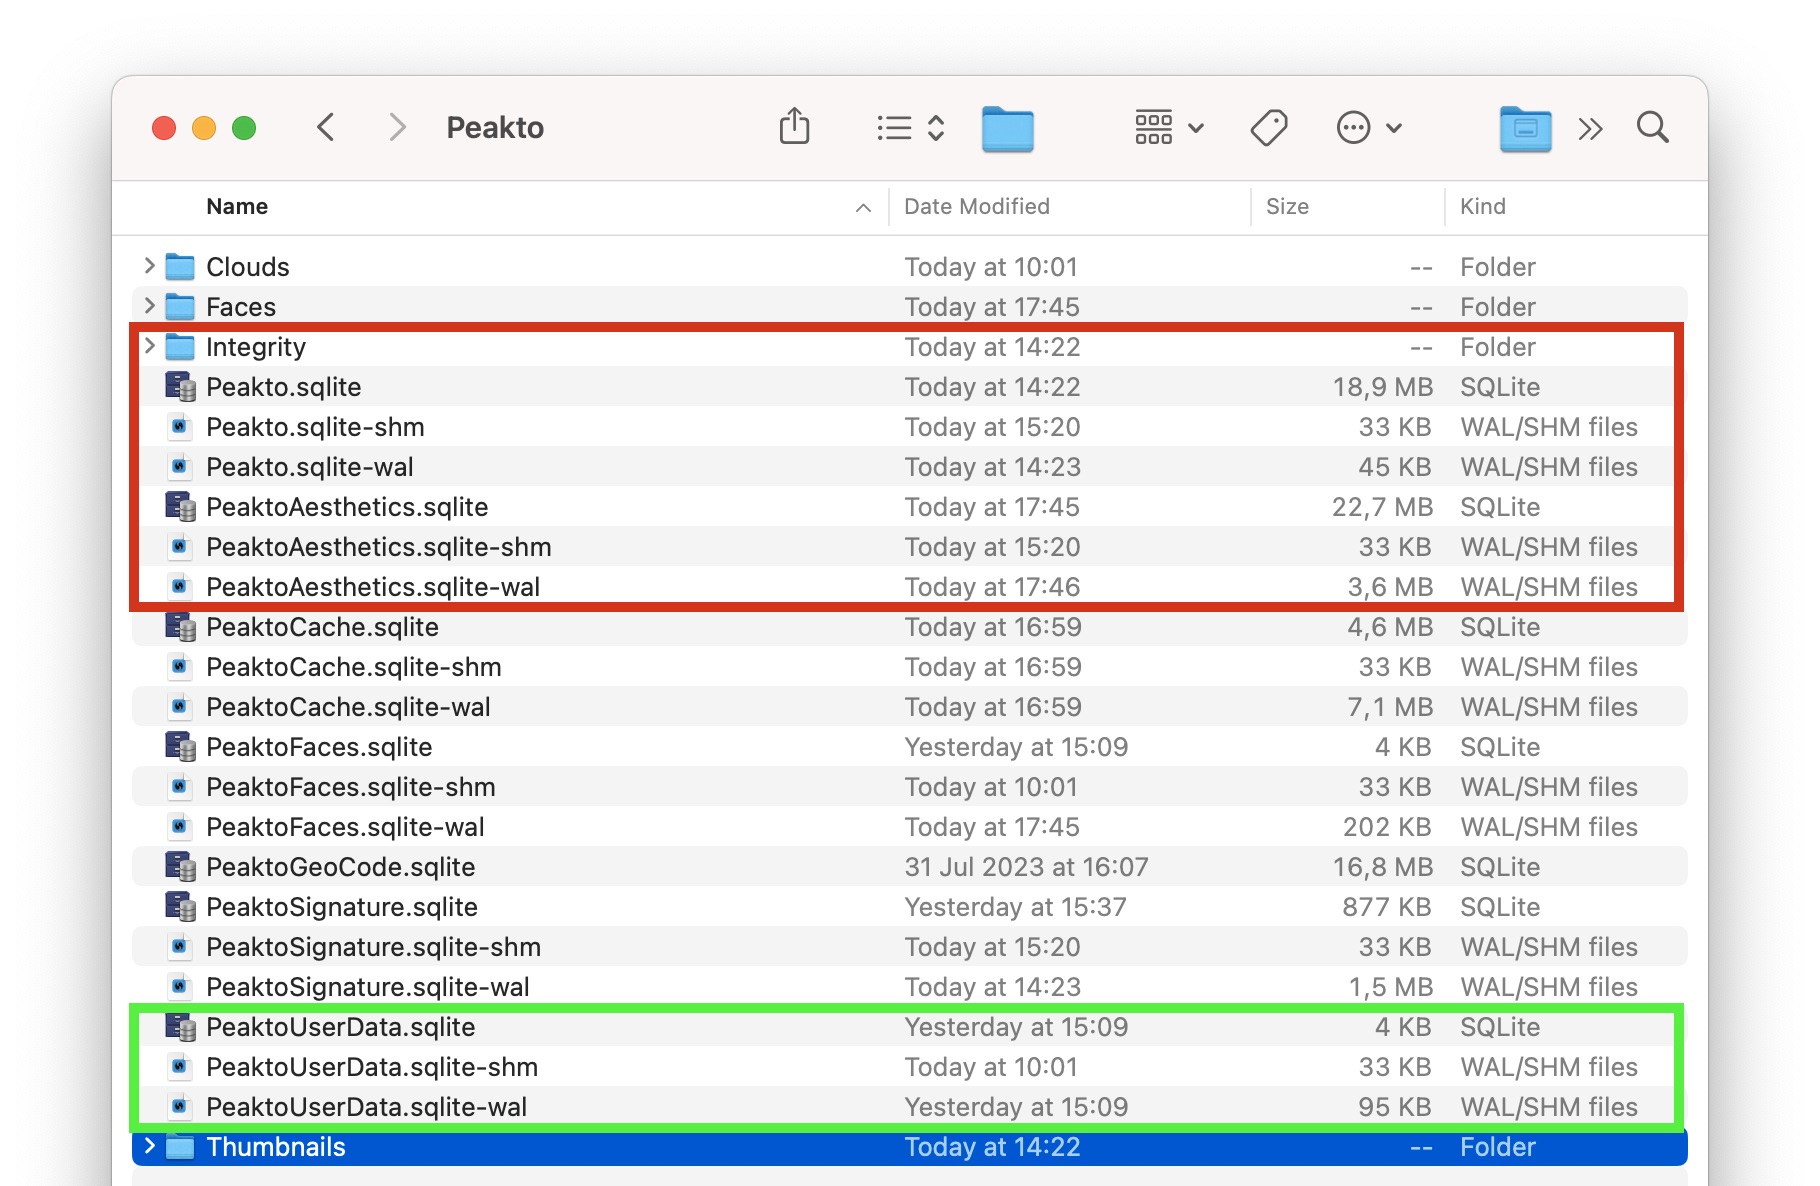Click the 31 Jul 2023 at 16:07 date

tap(1026, 867)
